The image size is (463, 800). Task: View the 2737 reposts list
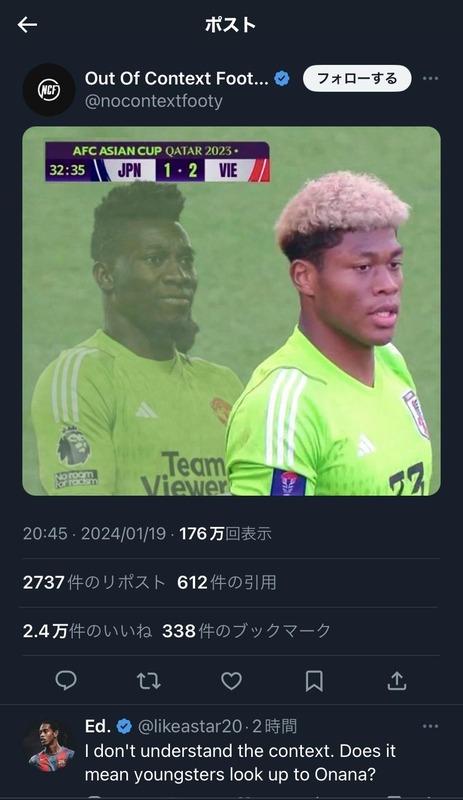pyautogui.click(x=94, y=582)
